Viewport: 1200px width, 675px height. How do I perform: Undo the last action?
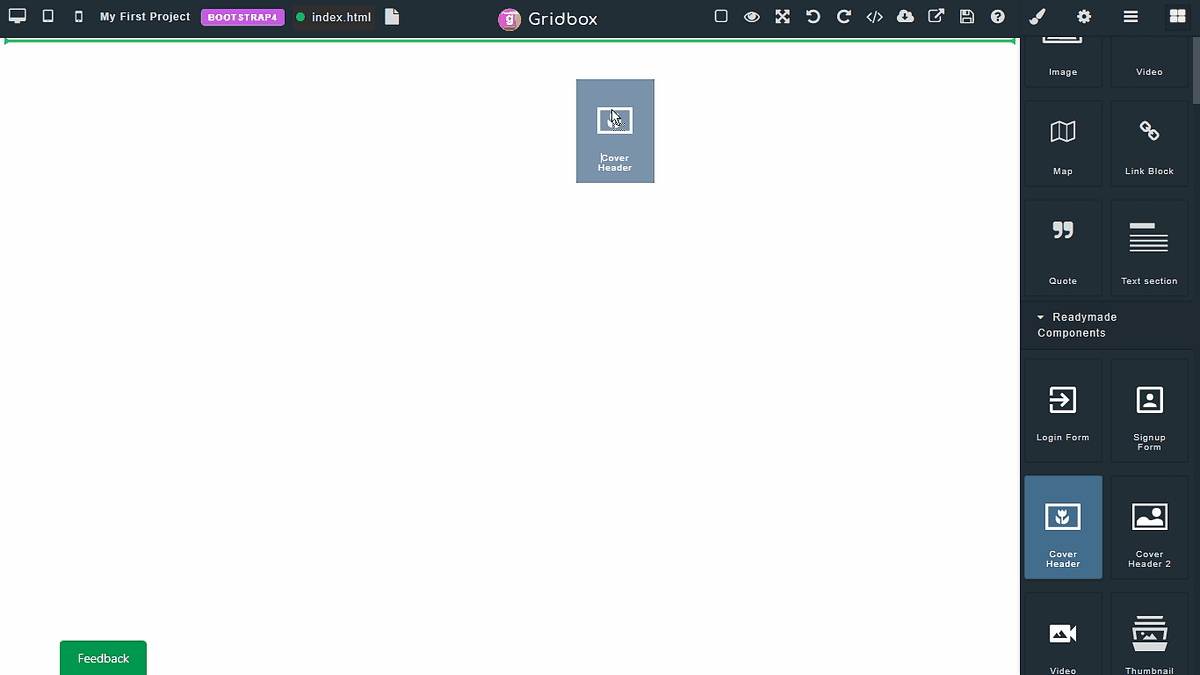click(813, 16)
